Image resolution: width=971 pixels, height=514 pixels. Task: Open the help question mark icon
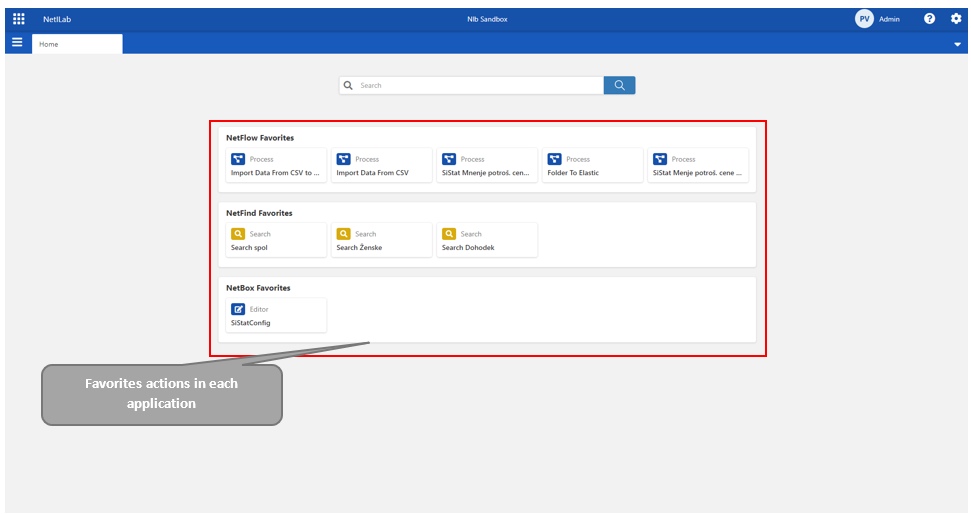point(929,18)
